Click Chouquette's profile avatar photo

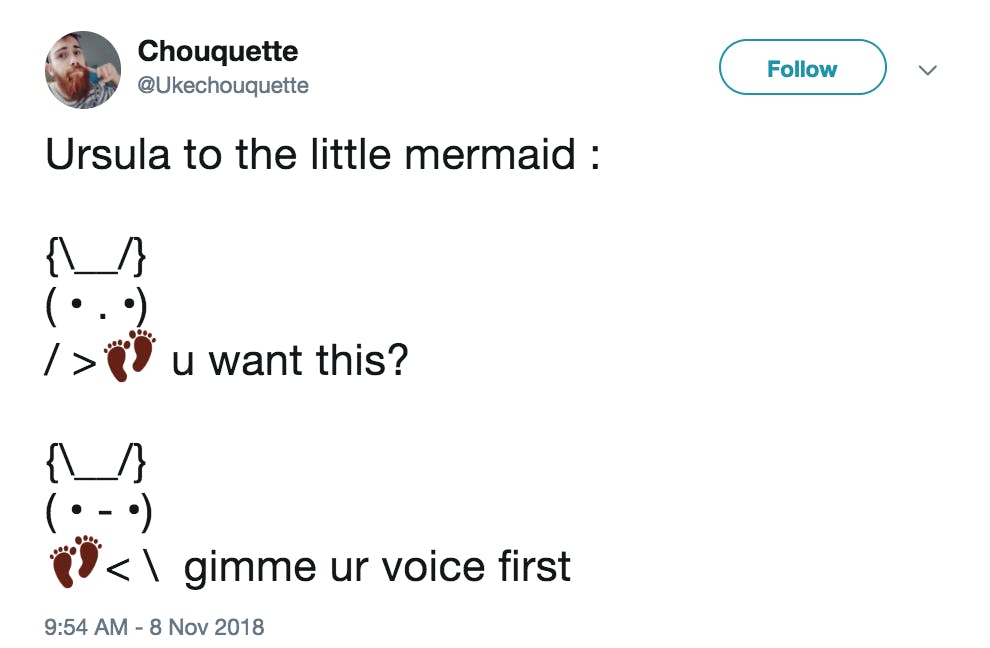[83, 69]
